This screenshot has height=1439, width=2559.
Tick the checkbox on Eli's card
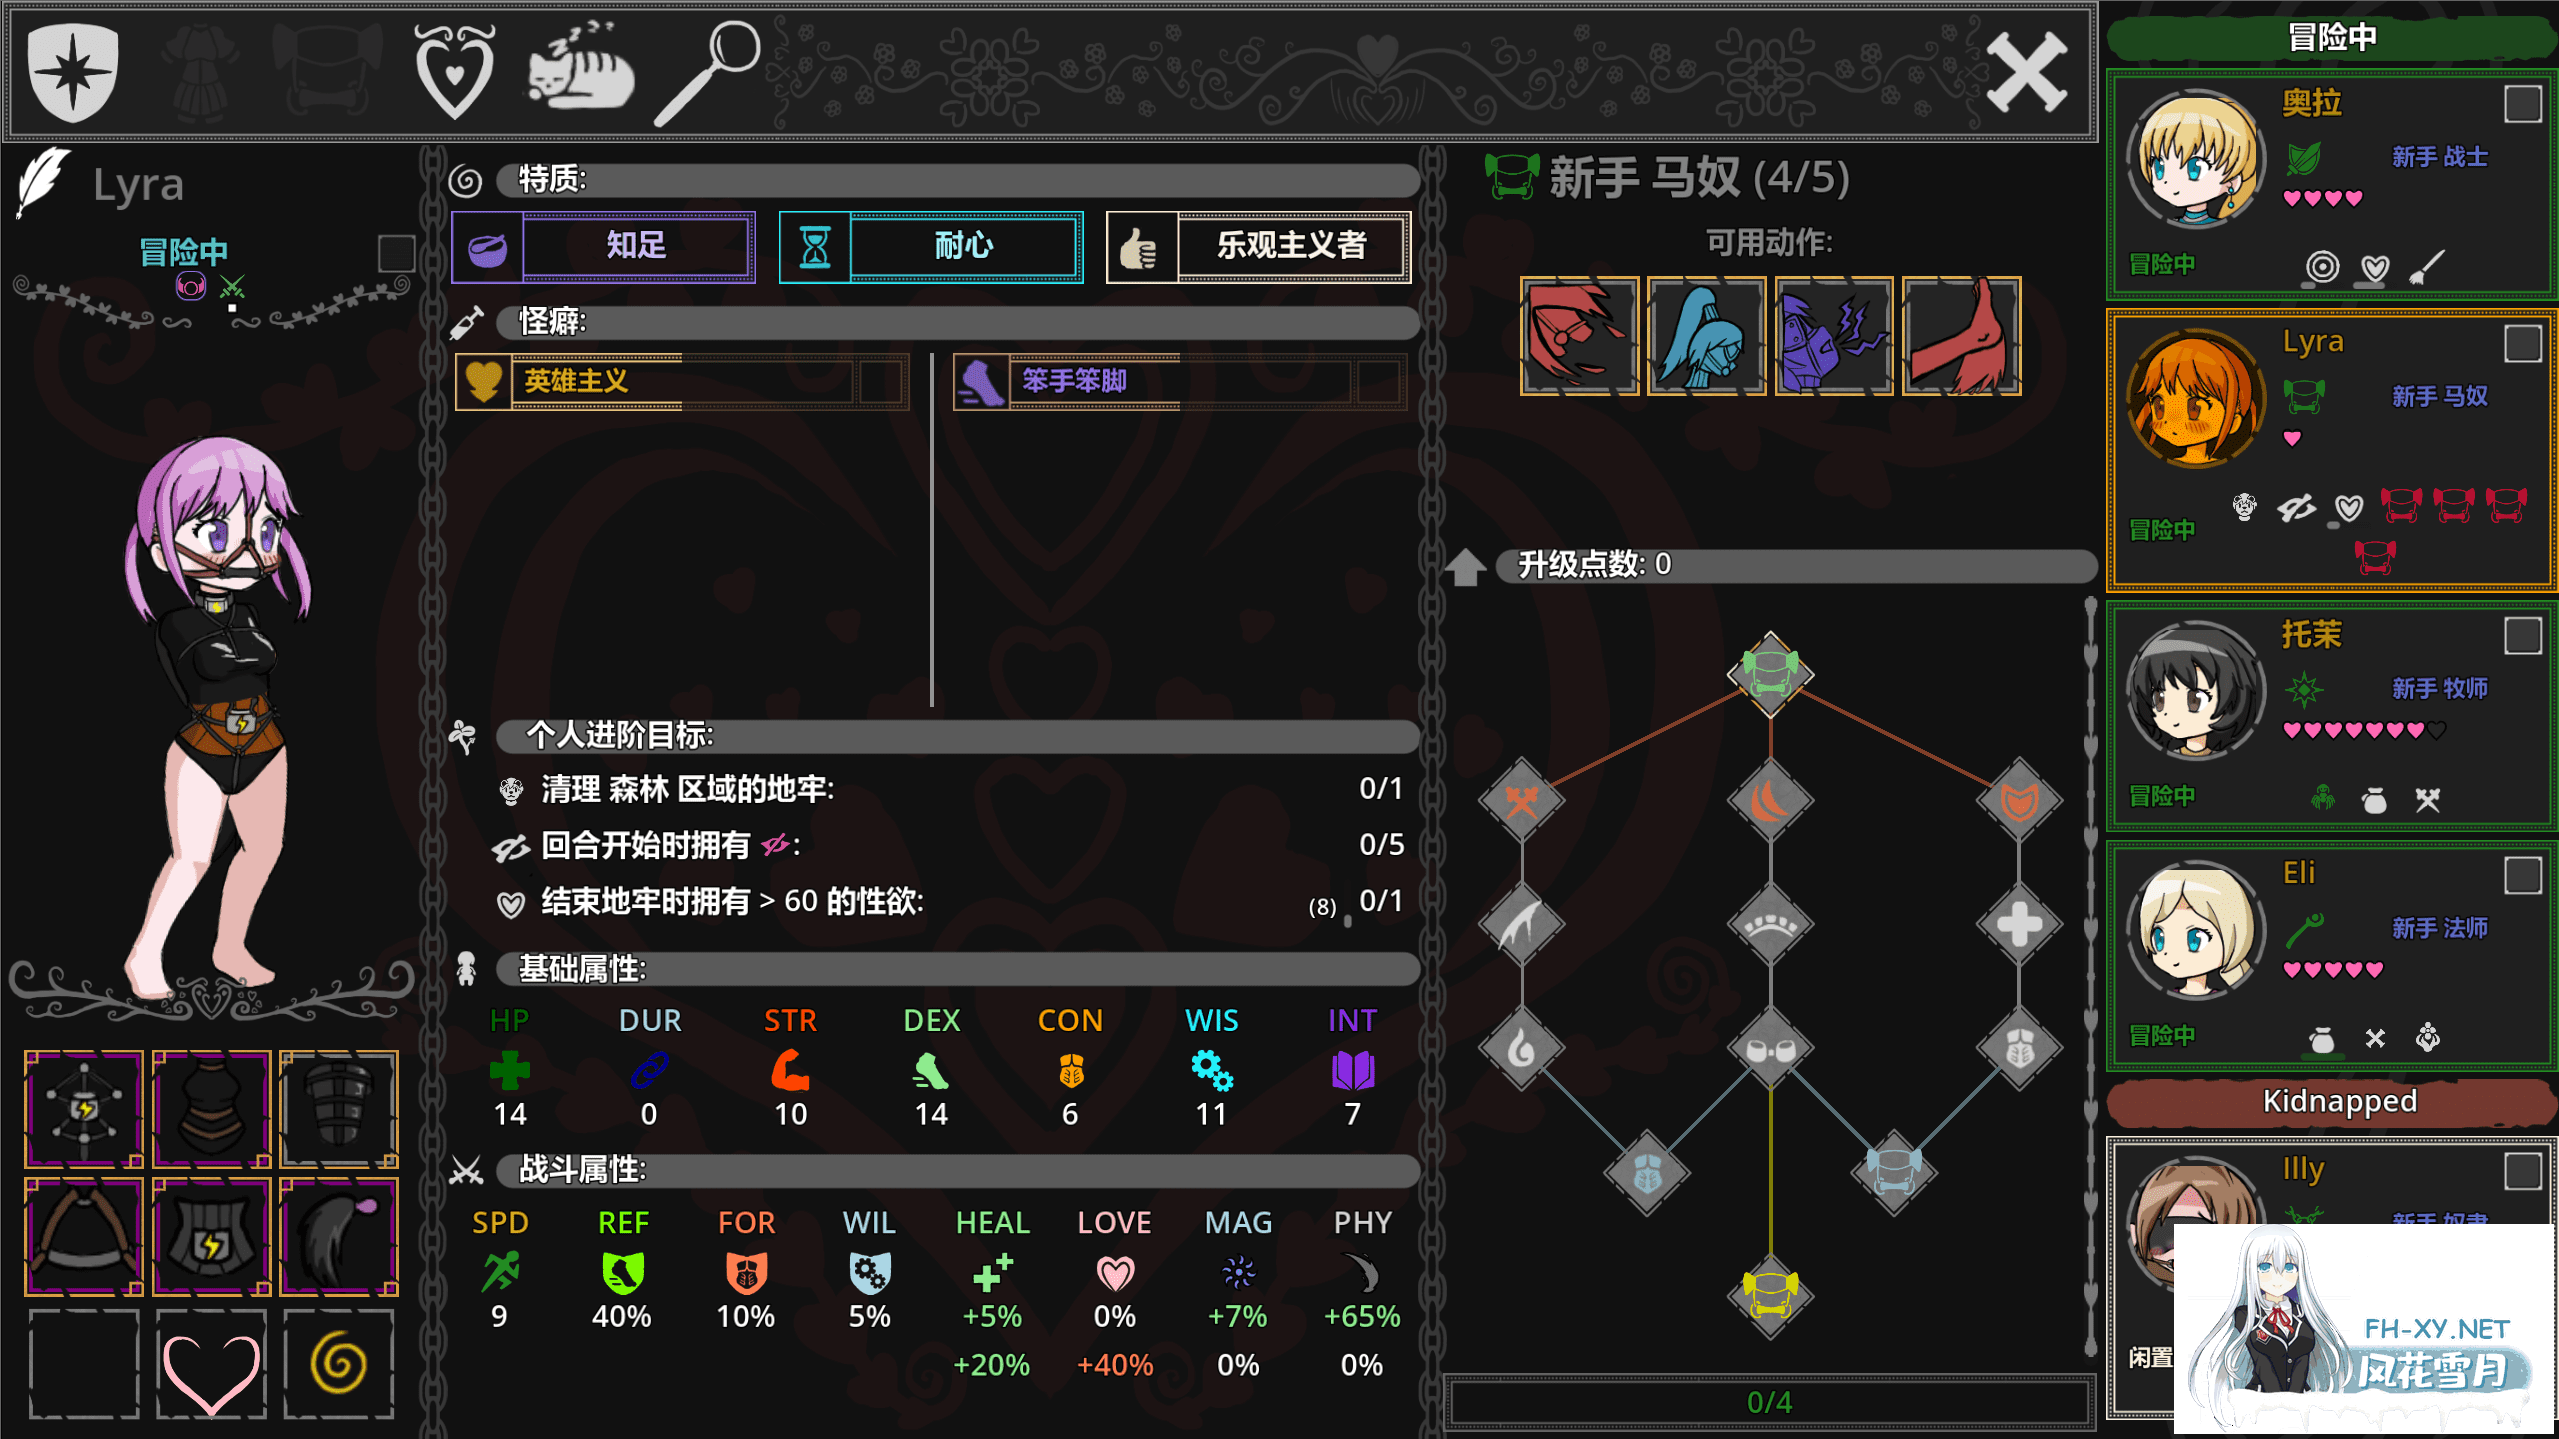[x=2522, y=875]
